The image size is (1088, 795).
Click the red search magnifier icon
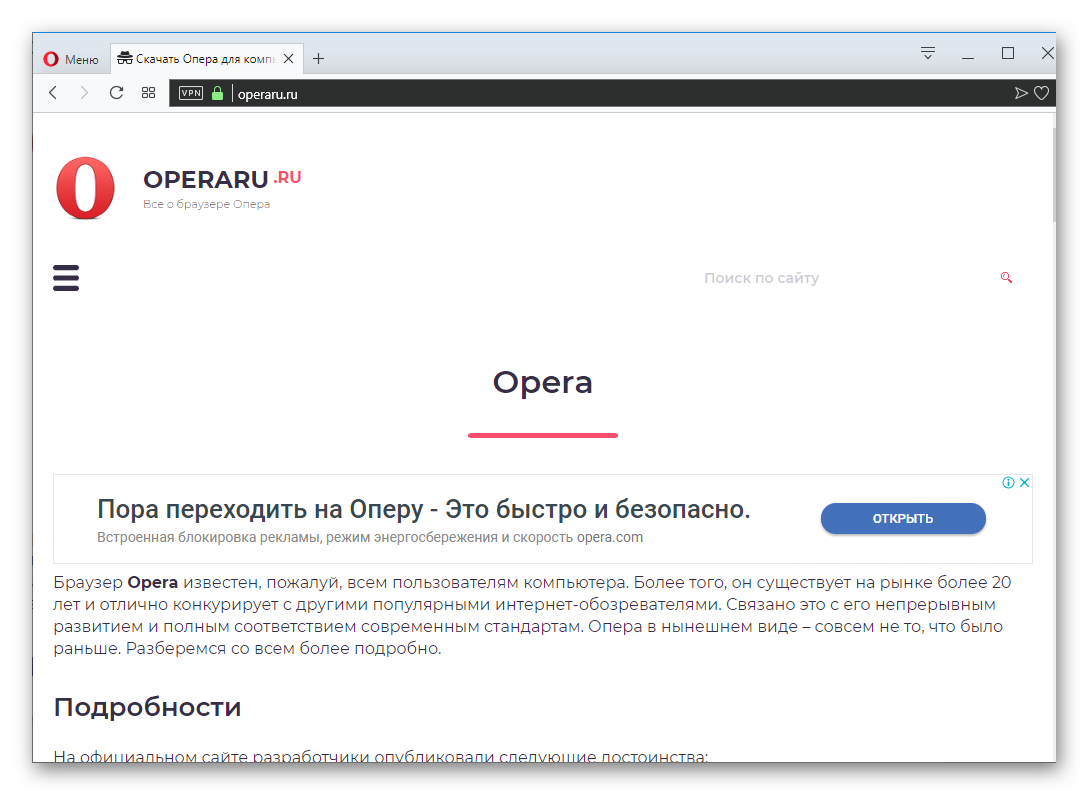click(x=1006, y=278)
